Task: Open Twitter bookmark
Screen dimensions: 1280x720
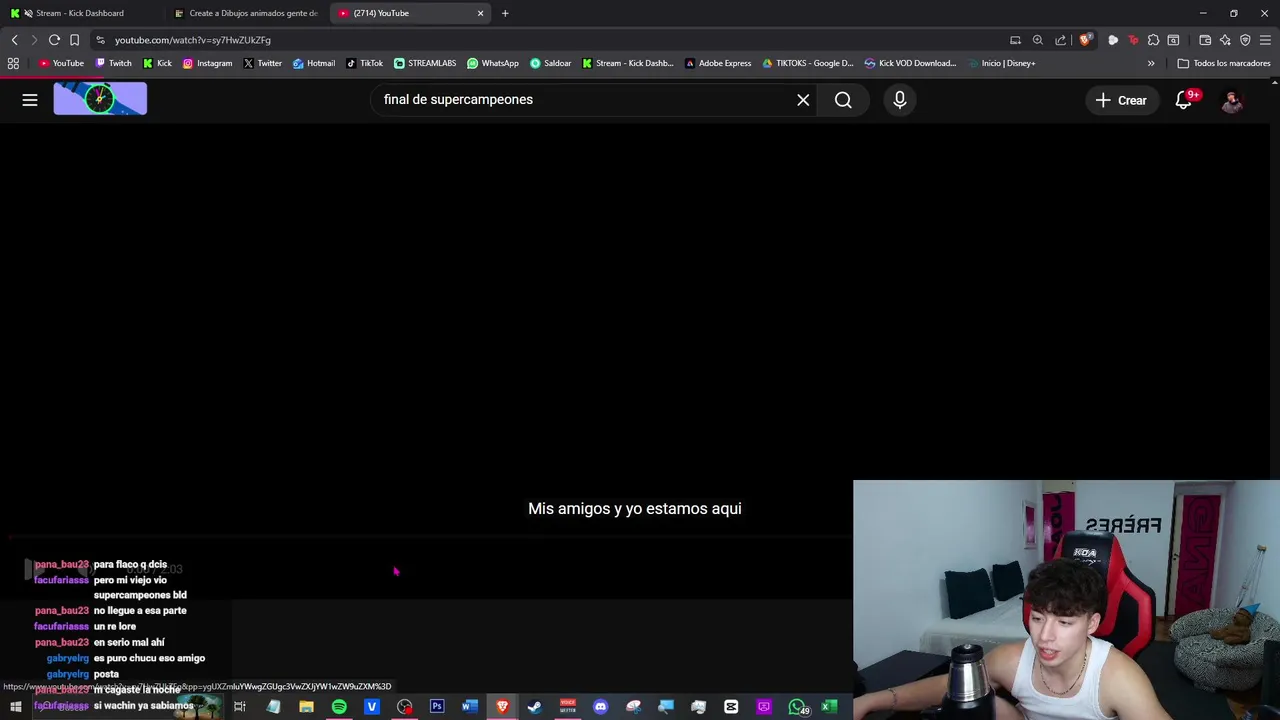Action: point(262,63)
